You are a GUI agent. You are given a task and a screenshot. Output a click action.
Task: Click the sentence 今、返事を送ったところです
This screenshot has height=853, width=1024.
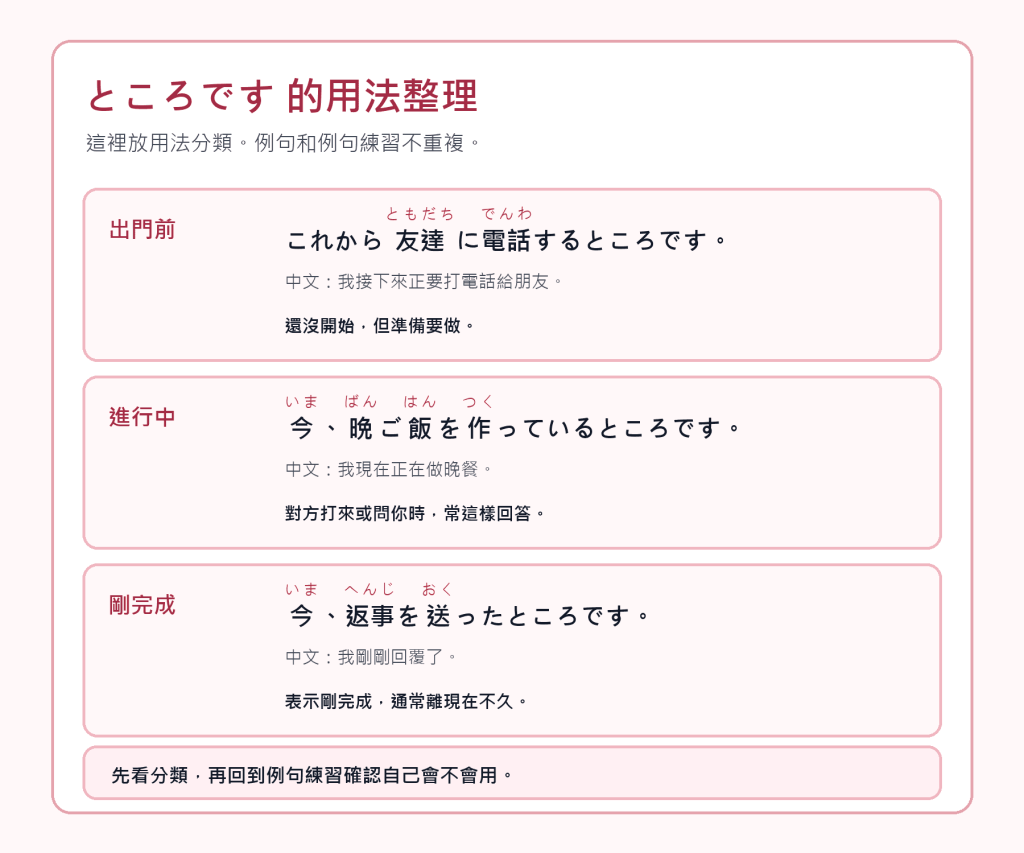click(468, 616)
